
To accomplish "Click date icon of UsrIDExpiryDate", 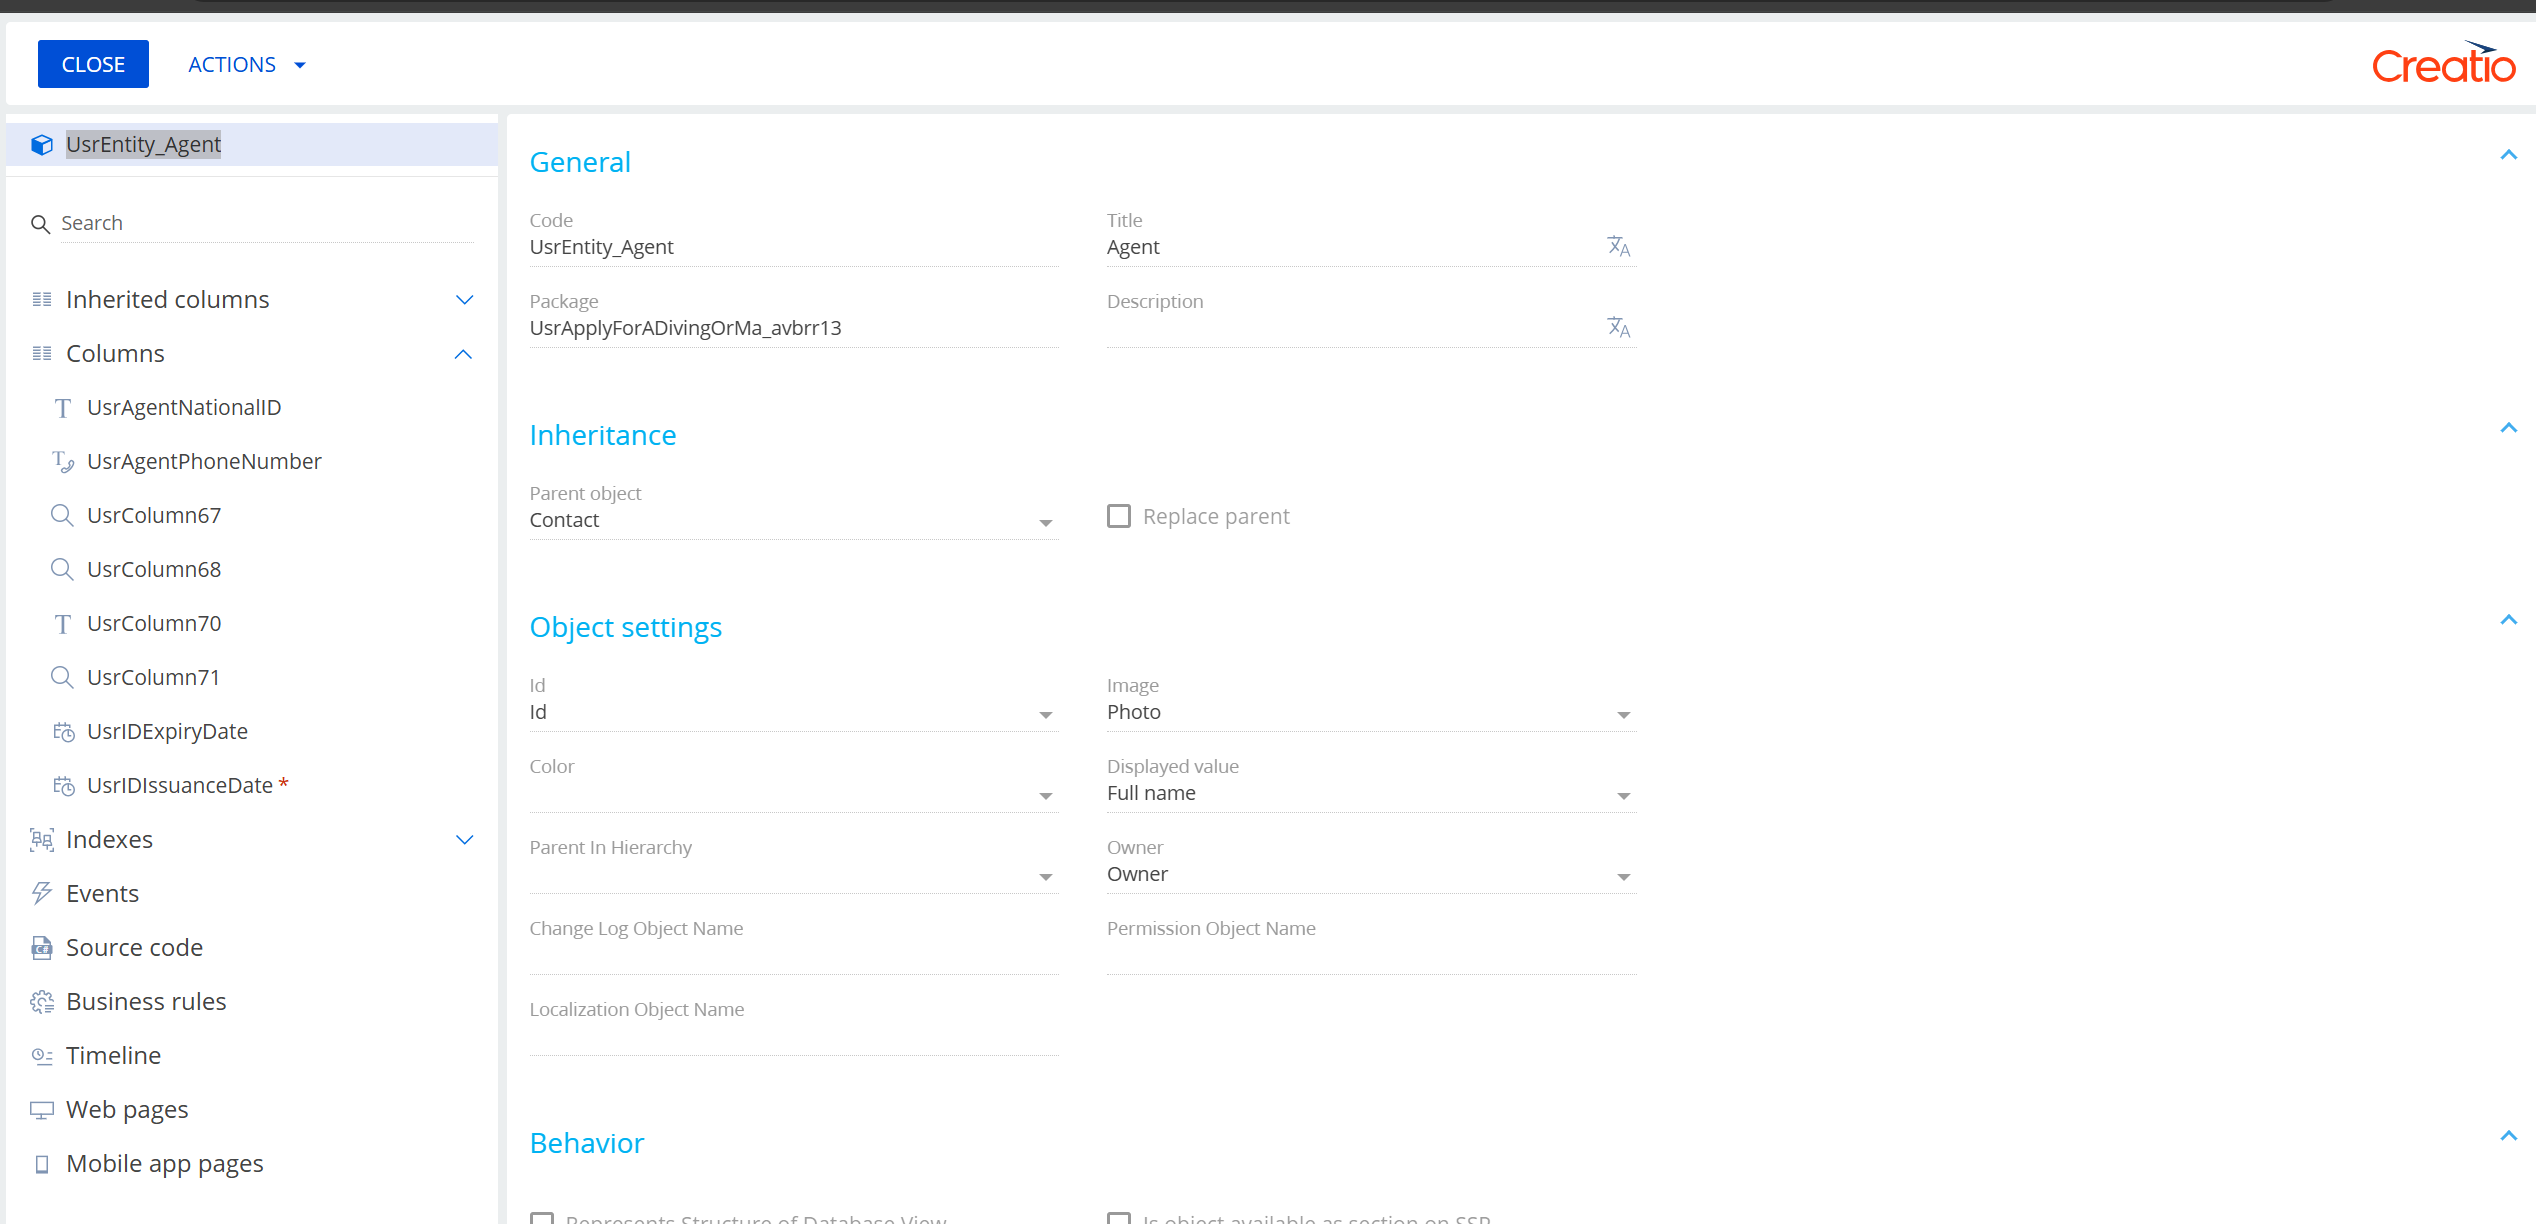I will pyautogui.click(x=64, y=732).
